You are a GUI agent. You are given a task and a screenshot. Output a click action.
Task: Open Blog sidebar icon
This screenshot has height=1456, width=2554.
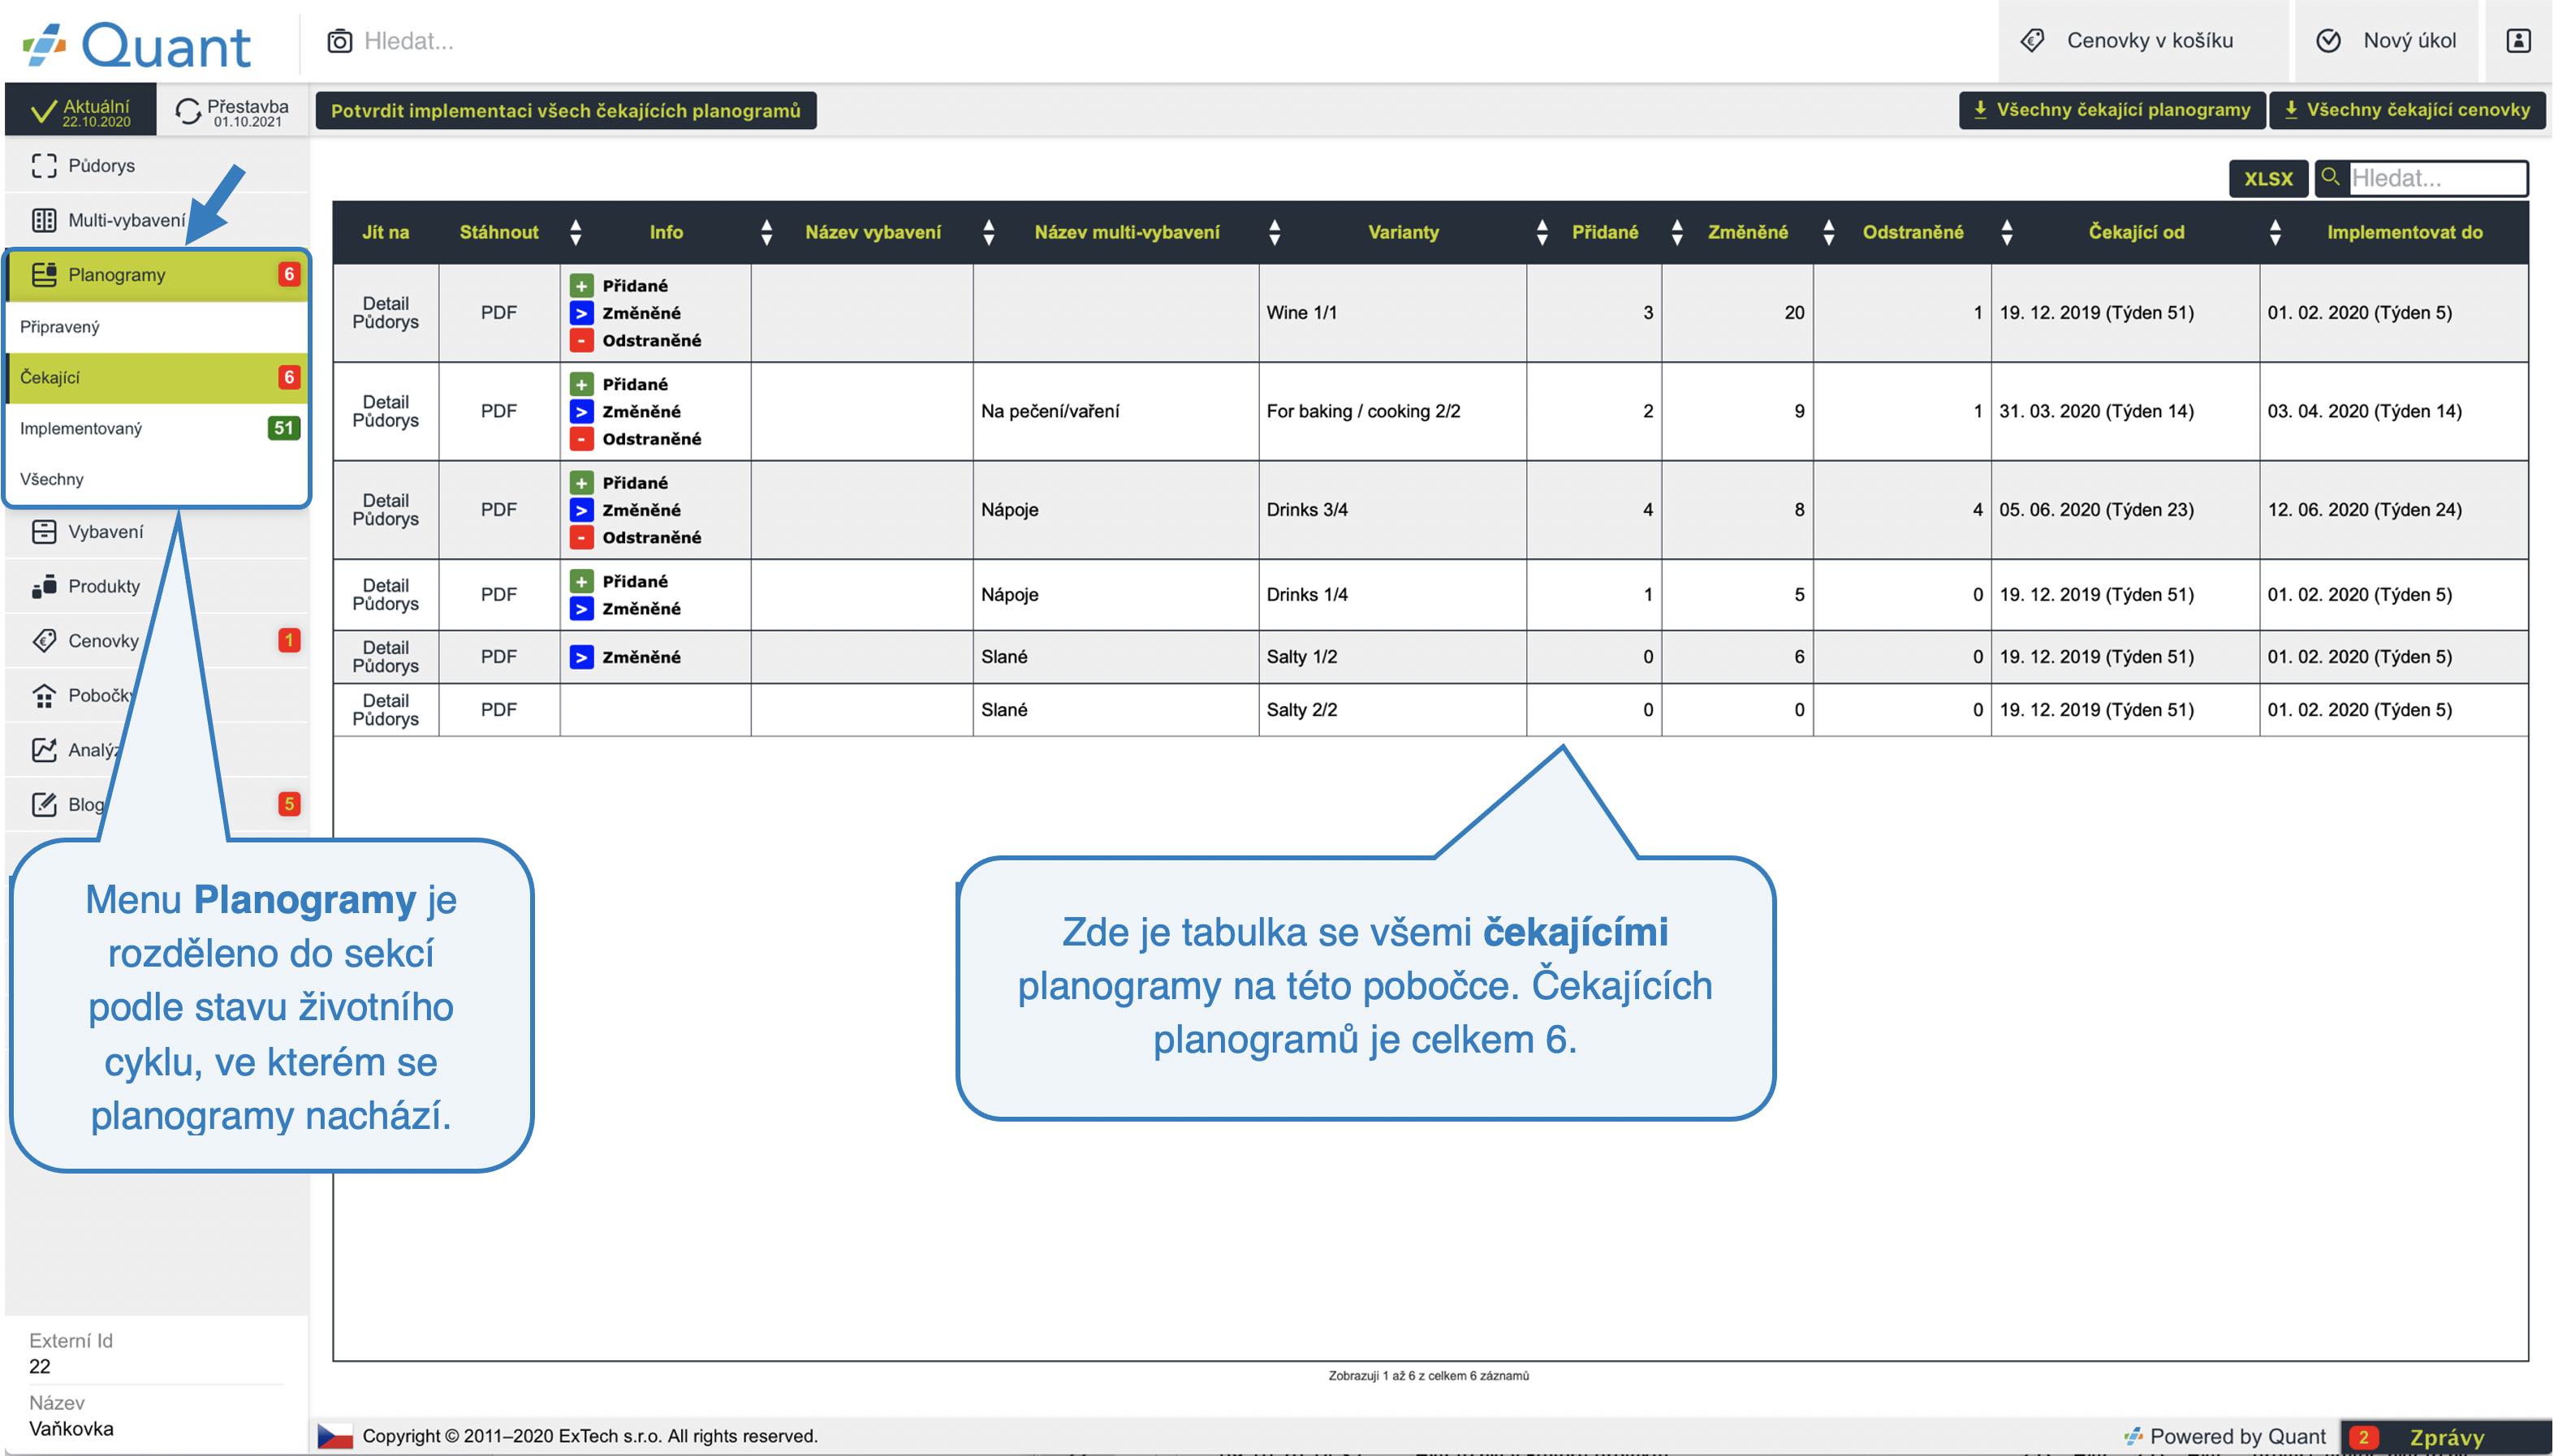pyautogui.click(x=44, y=804)
